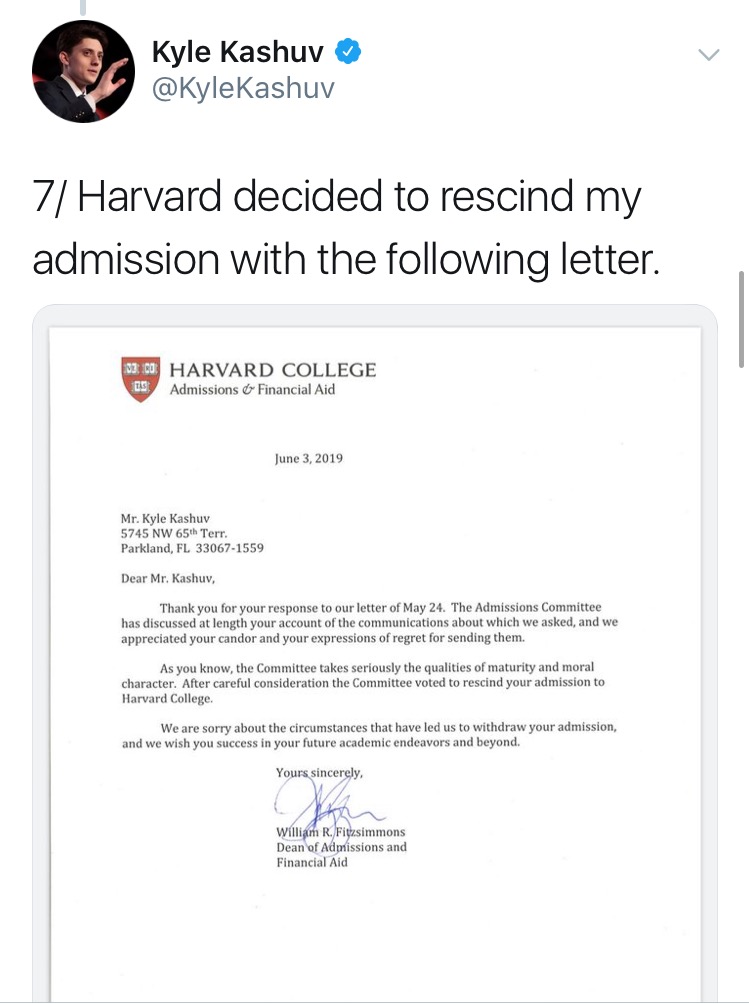The image size is (749, 1004).
Task: Tap the Admissions & Financial Aid subtitle
Action: [252, 389]
